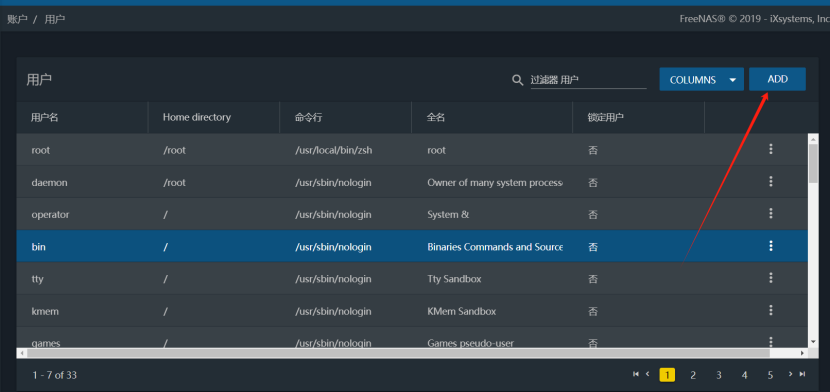Click the horizontal scrollbar left arrow

pyautogui.click(x=22, y=353)
